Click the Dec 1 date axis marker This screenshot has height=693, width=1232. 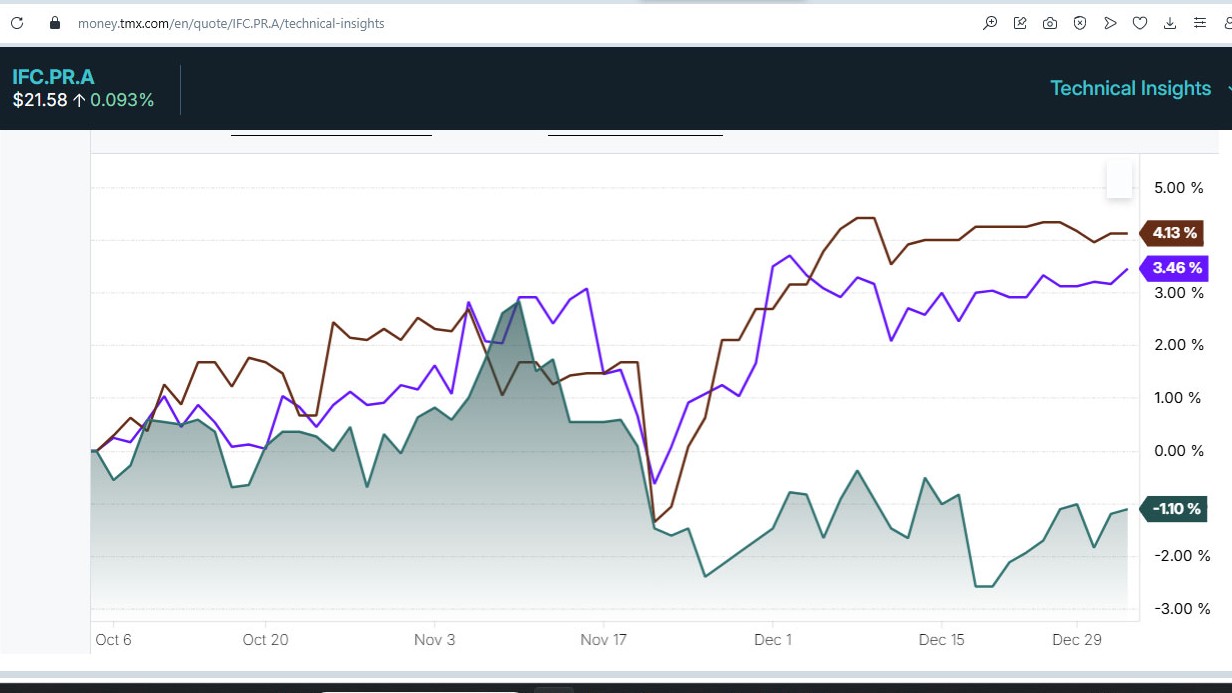coord(773,639)
